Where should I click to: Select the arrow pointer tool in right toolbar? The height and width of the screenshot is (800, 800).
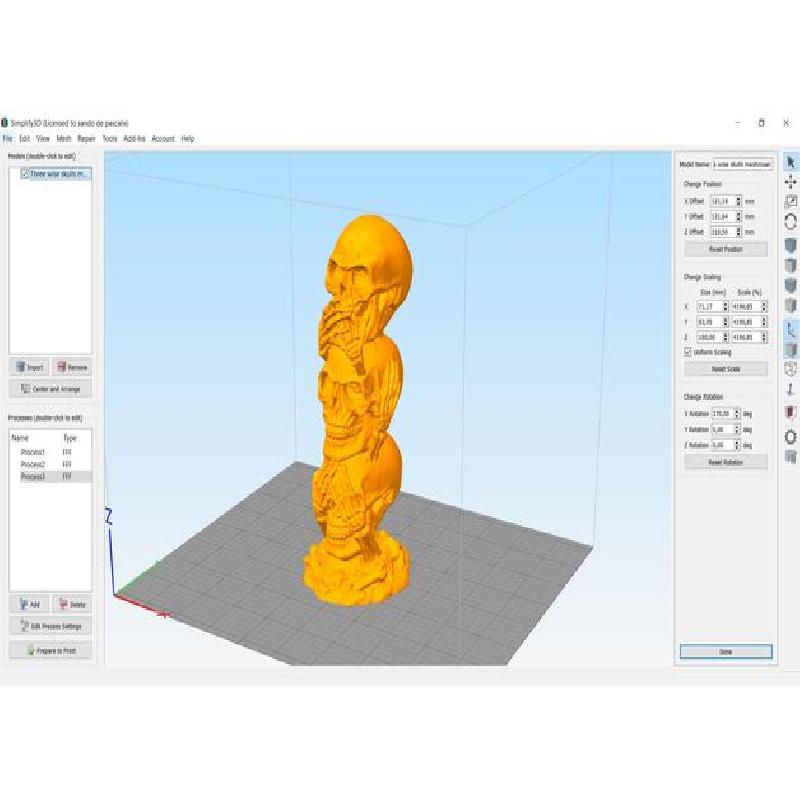790,162
